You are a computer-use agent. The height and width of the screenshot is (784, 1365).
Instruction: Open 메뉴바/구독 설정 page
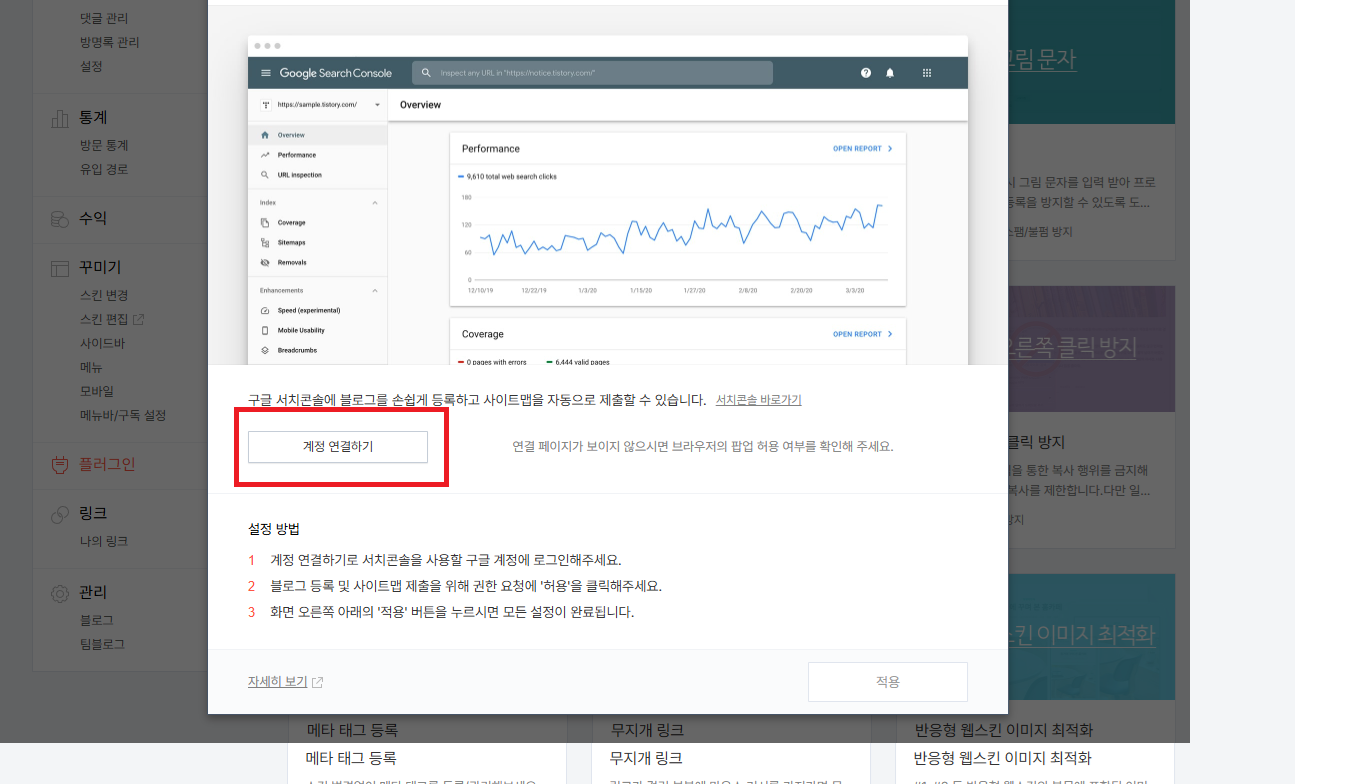click(x=123, y=415)
